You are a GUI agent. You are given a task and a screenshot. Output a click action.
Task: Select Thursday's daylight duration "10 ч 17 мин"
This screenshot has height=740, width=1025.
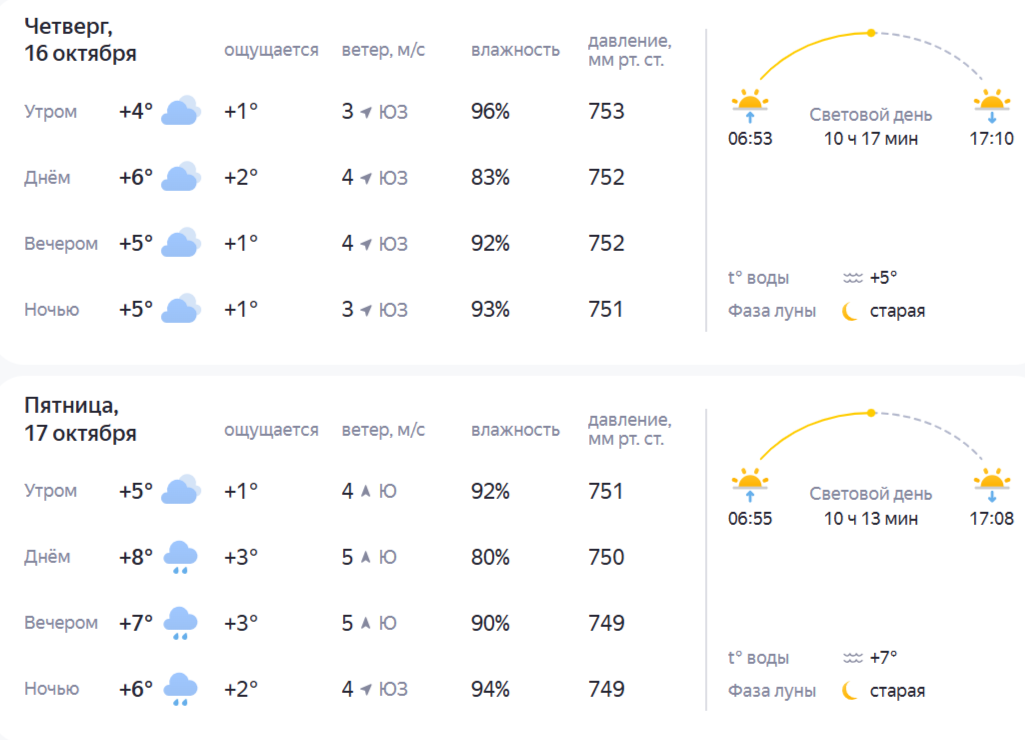[871, 139]
